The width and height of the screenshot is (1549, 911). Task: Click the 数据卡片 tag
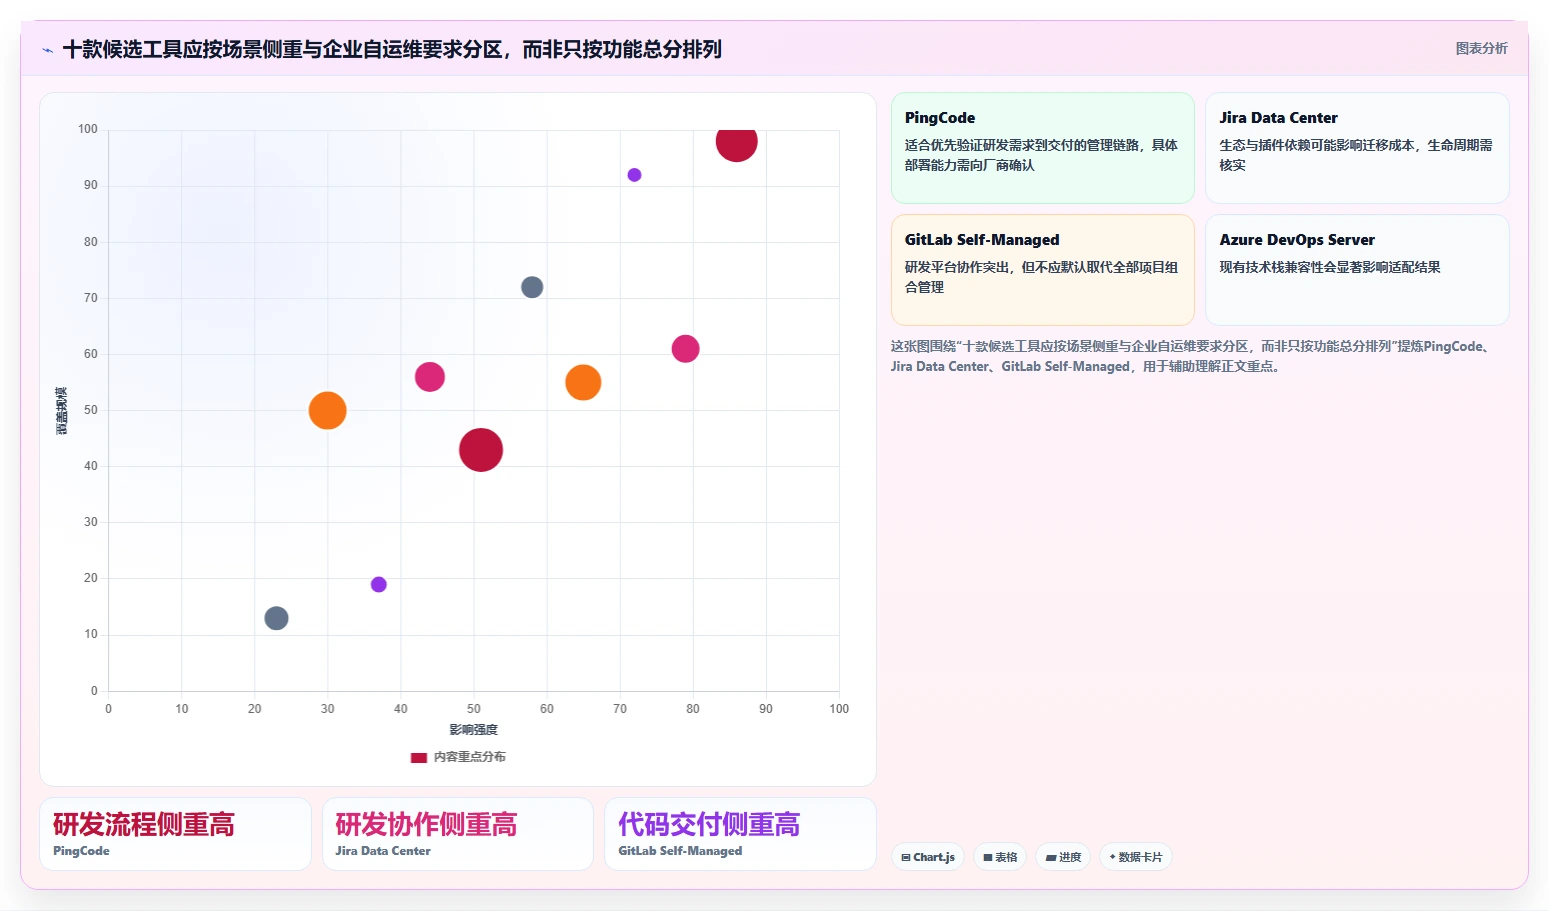(1136, 857)
